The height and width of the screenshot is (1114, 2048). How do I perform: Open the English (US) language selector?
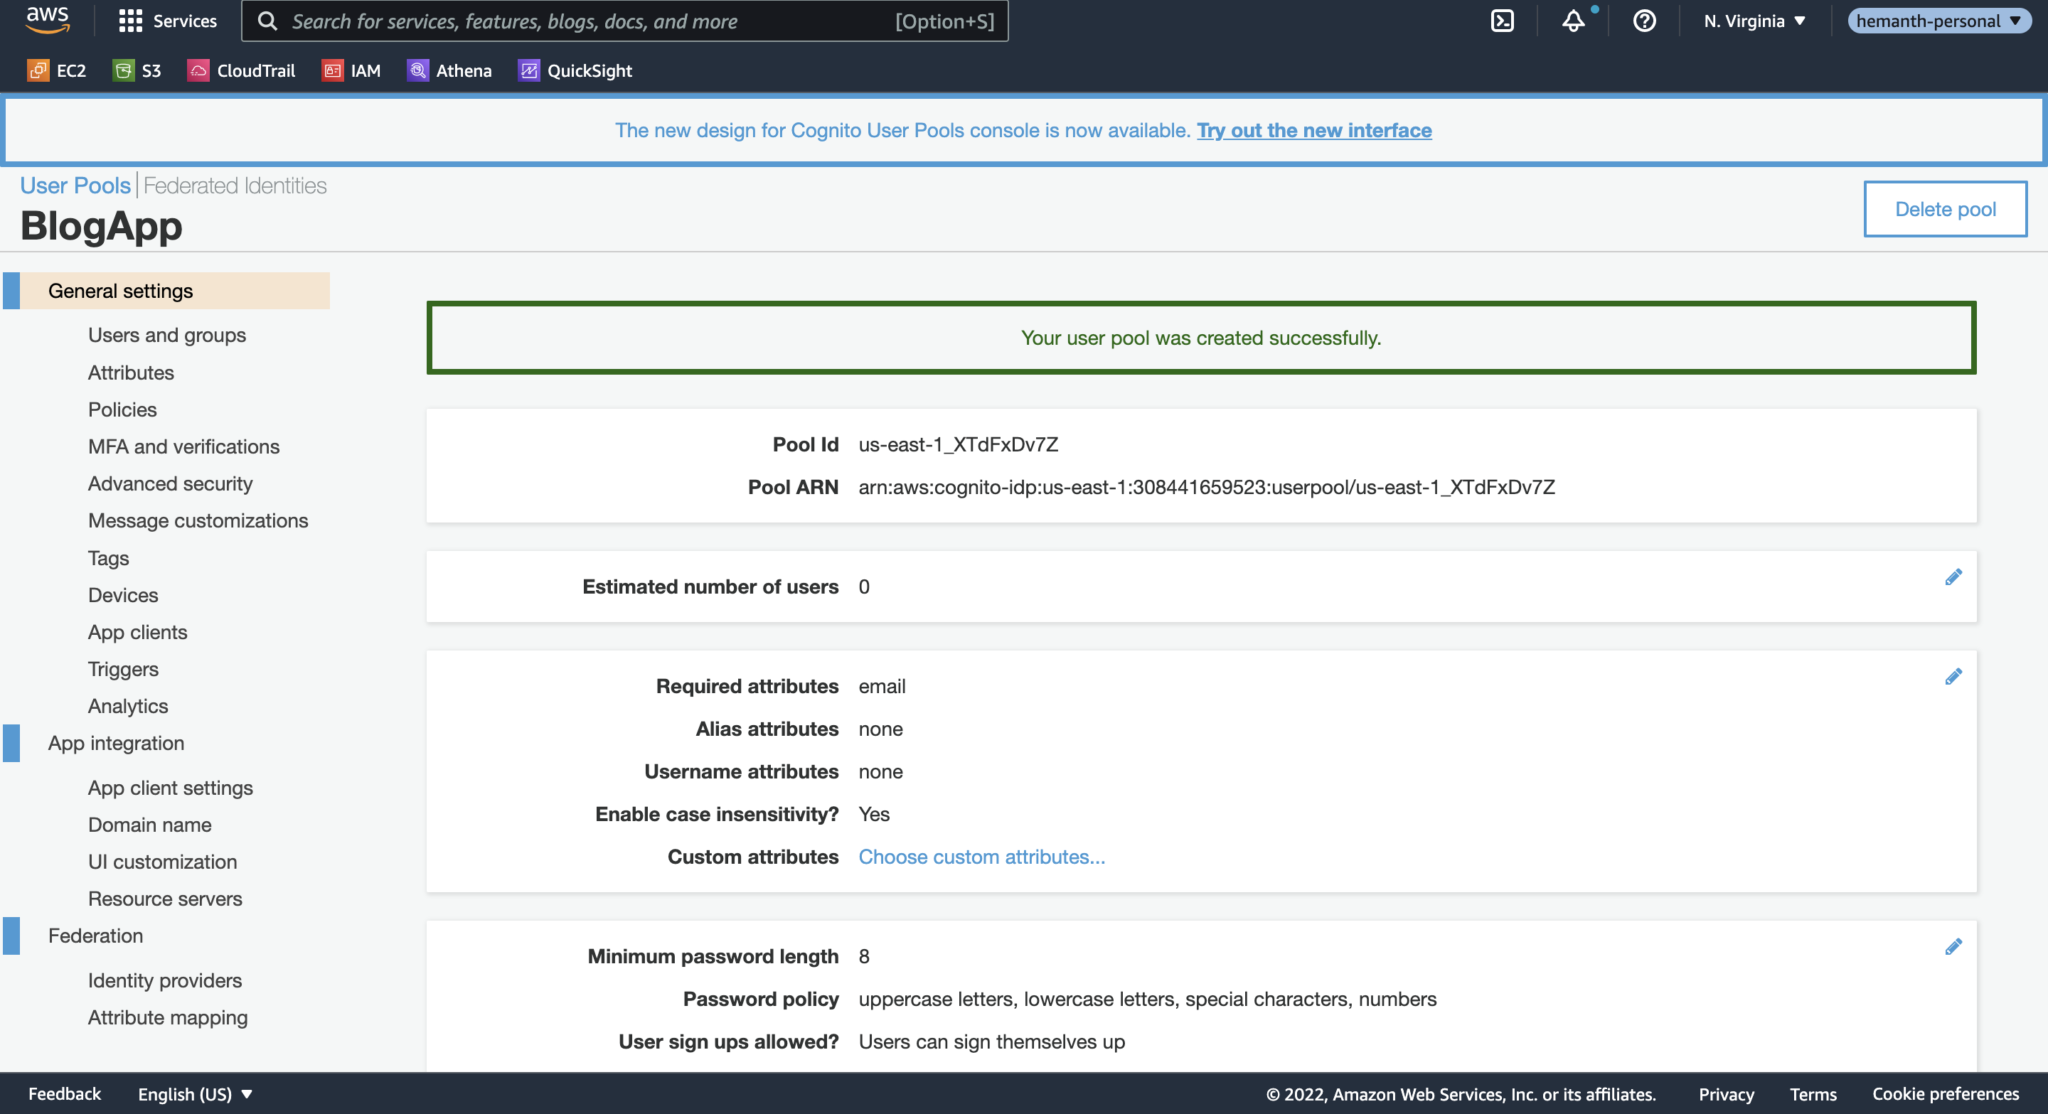[194, 1093]
